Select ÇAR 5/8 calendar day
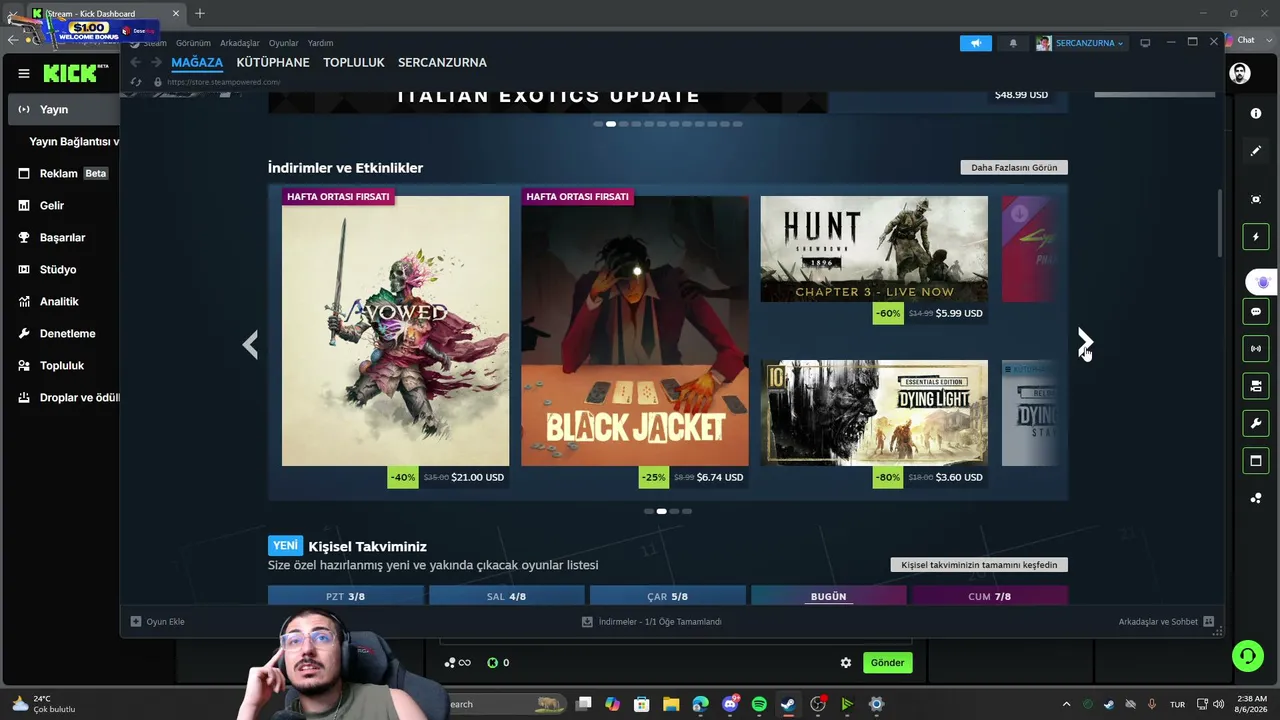 667,596
